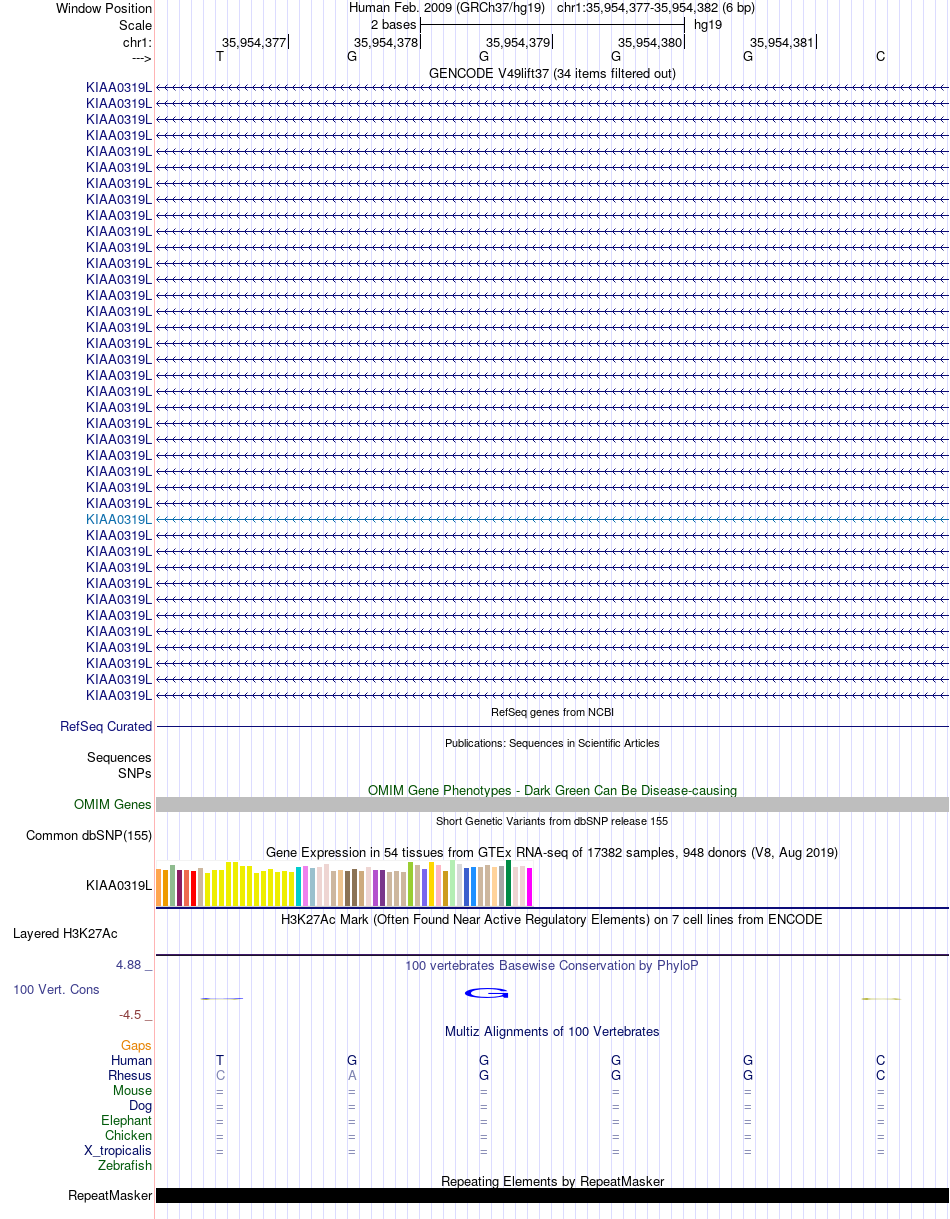Screen dimensions: 950x1219
Task: Click the chr1: ruler label
Action: [x=138, y=42]
